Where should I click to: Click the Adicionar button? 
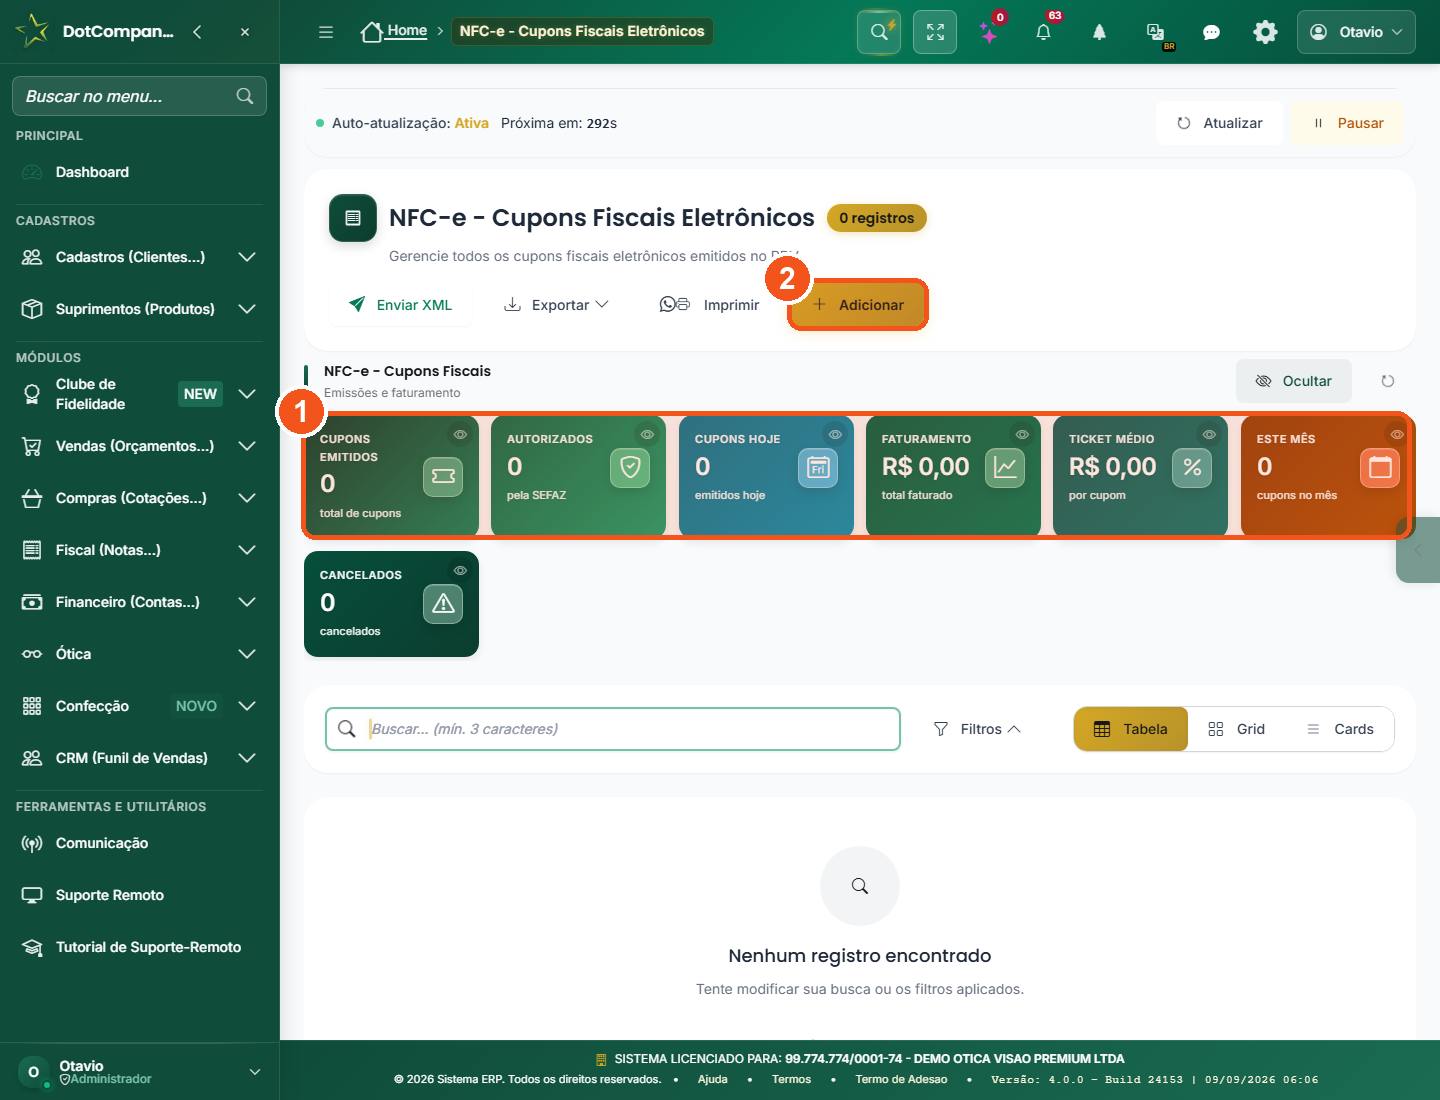tap(858, 305)
